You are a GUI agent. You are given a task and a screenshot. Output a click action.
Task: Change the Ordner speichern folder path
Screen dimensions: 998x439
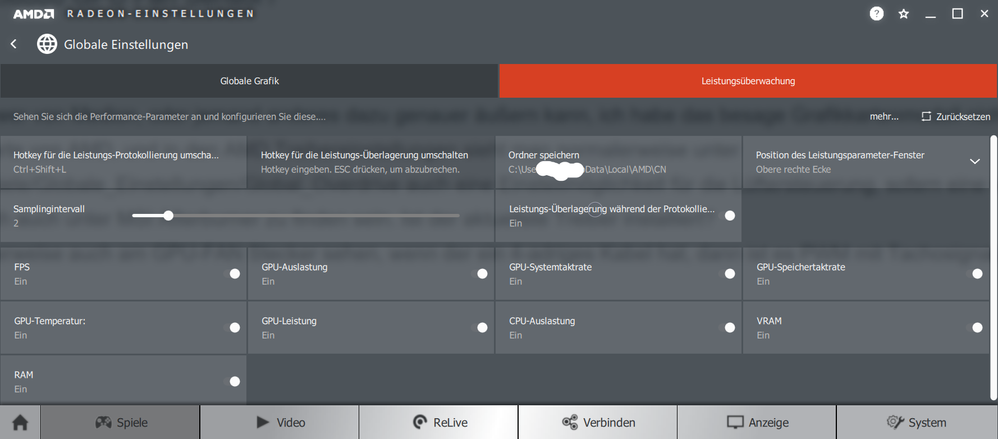[618, 162]
